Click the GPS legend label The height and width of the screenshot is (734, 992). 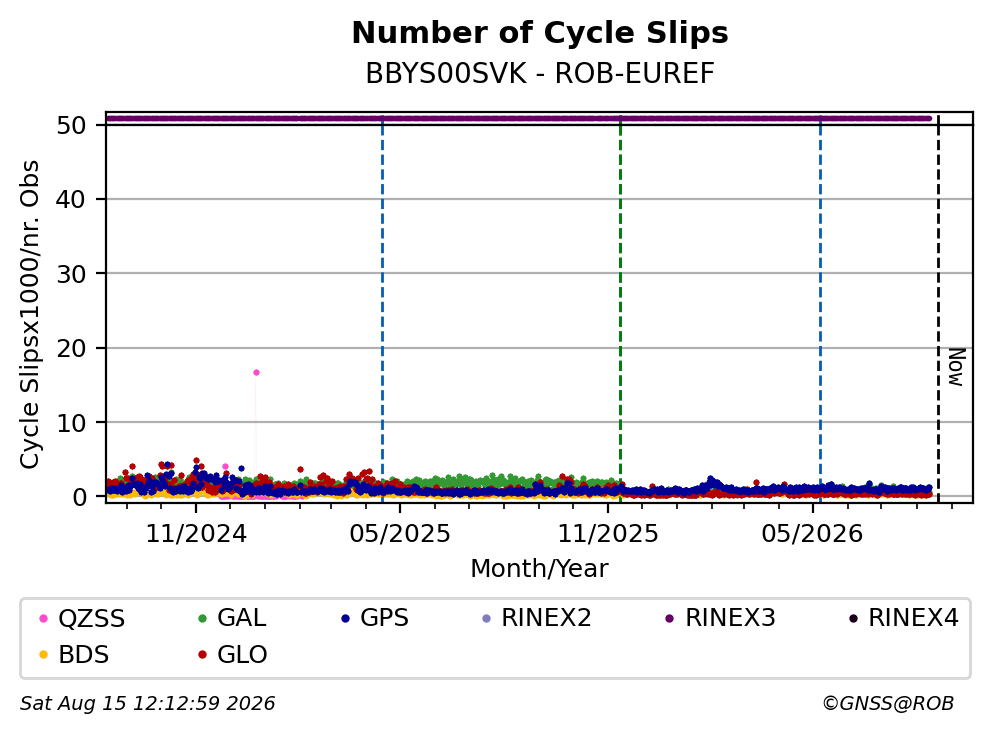pos(385,618)
